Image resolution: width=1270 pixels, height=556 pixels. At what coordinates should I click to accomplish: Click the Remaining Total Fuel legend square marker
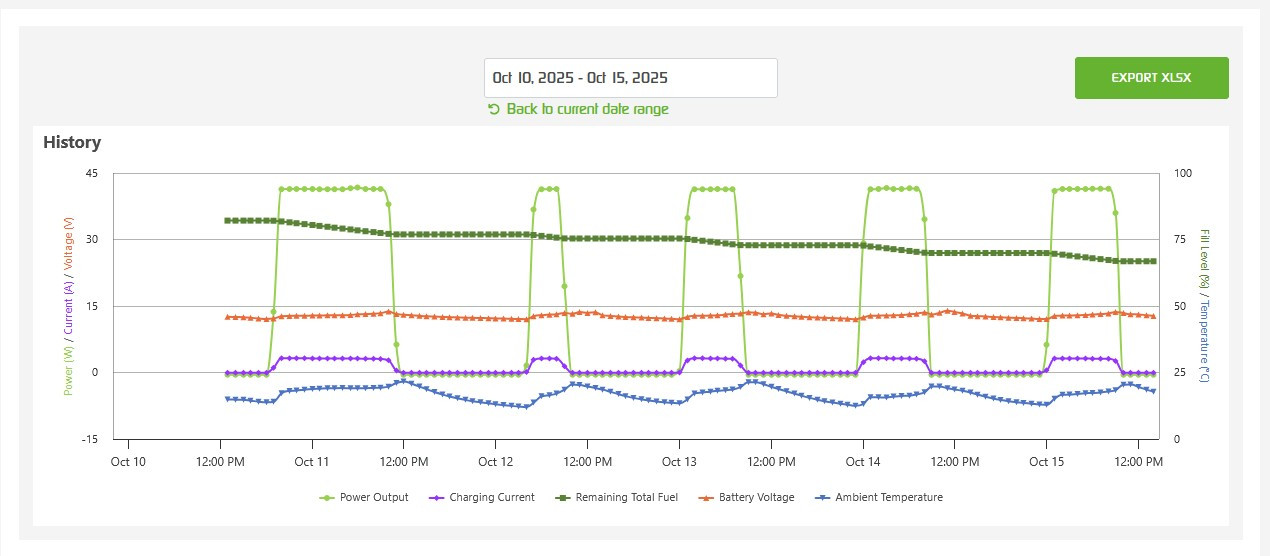click(x=562, y=497)
